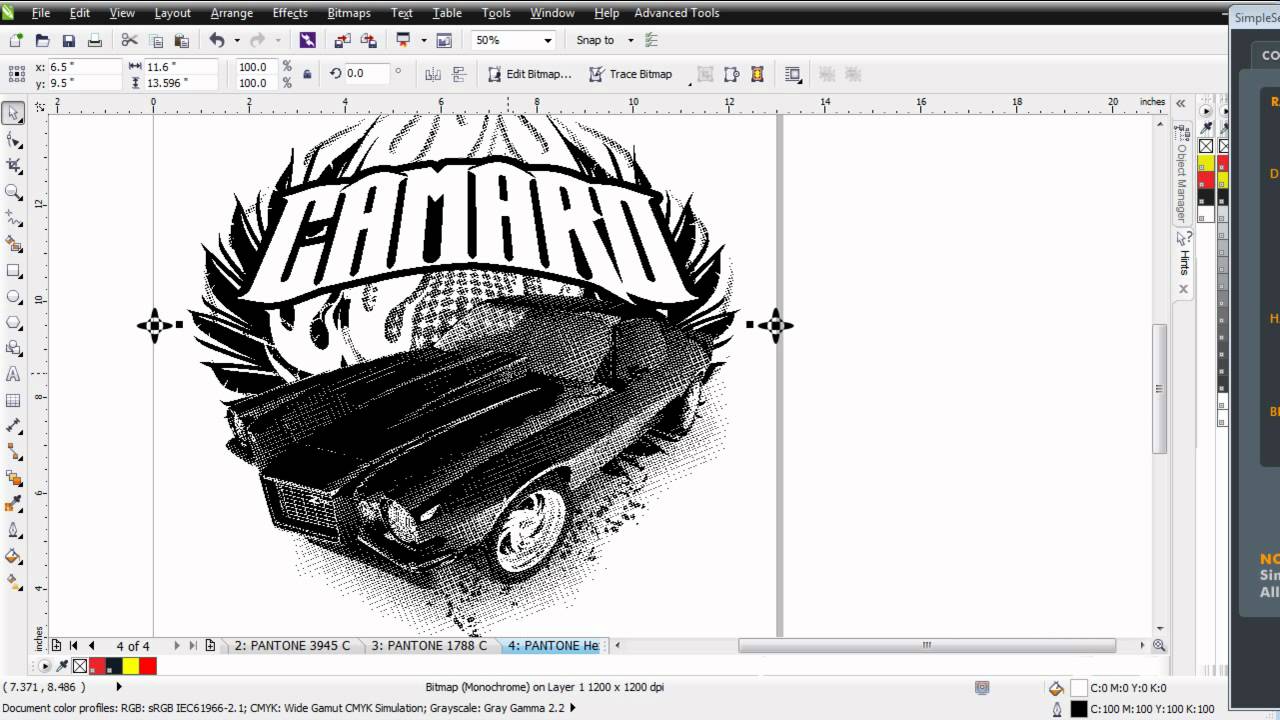Select the Ellipse tool
The height and width of the screenshot is (720, 1280).
pos(14,296)
